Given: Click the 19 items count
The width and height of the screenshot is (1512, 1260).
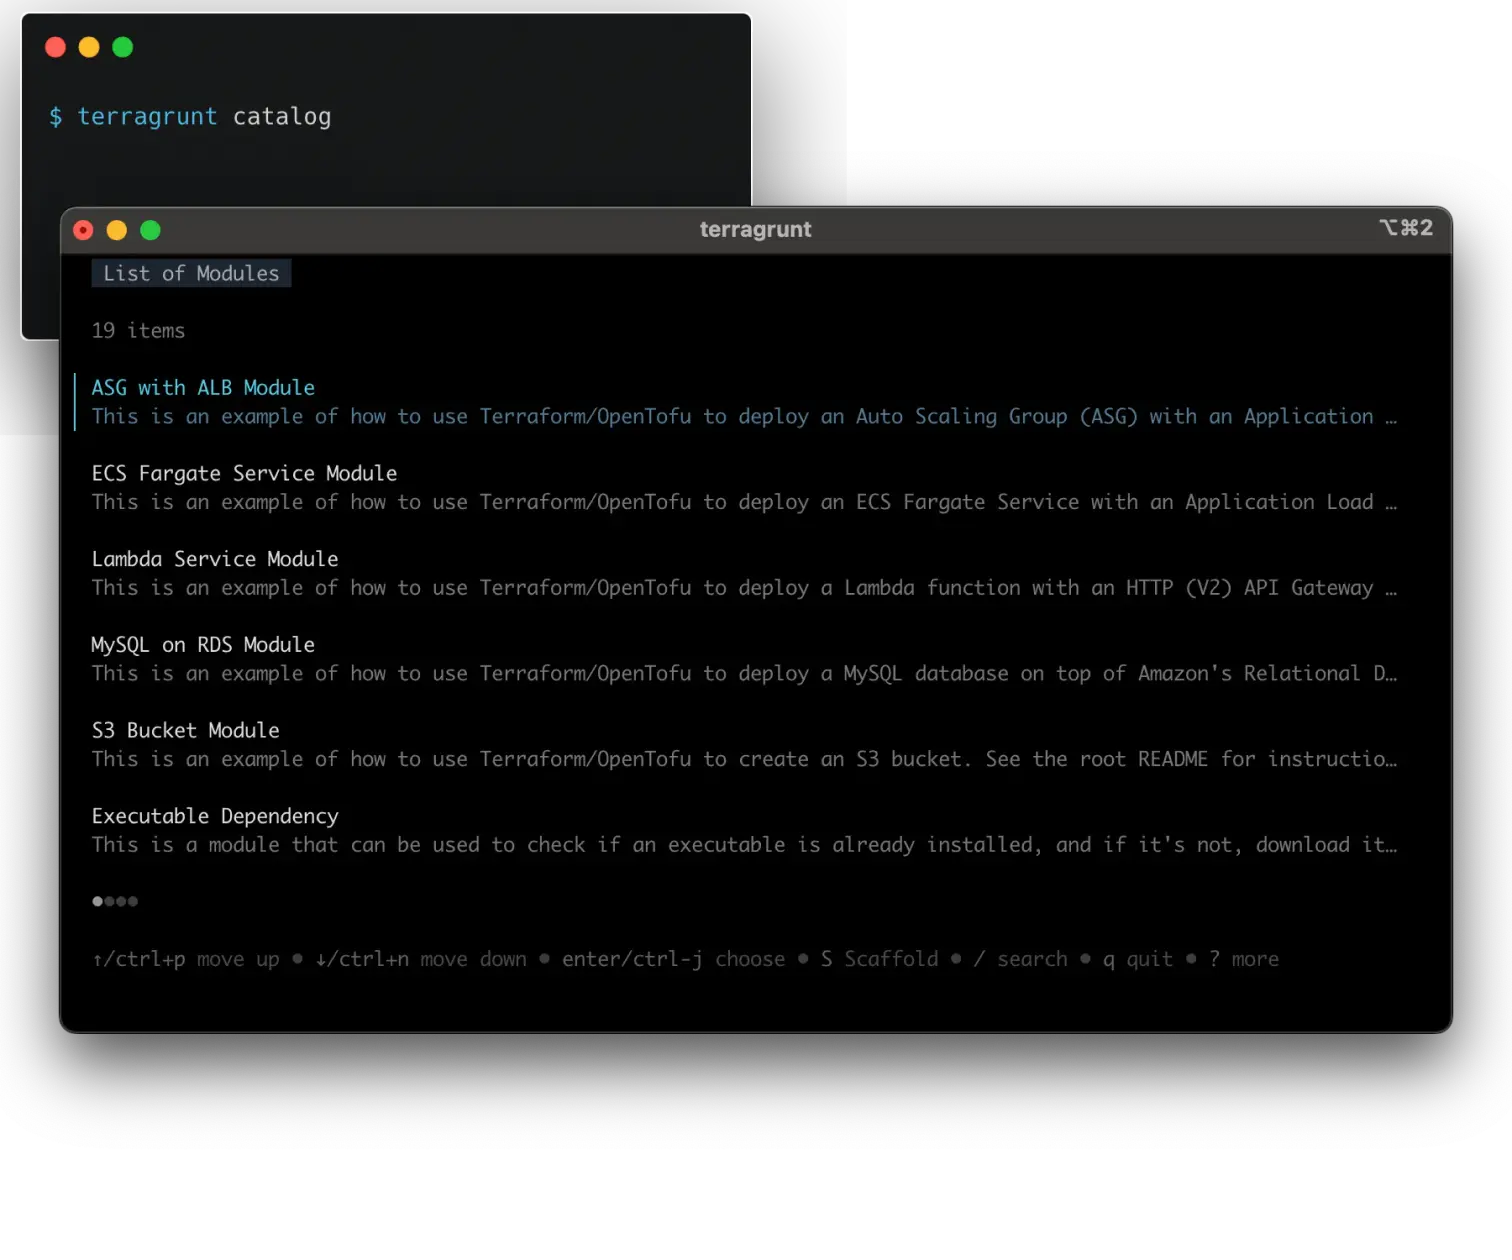Looking at the screenshot, I should click(x=138, y=331).
